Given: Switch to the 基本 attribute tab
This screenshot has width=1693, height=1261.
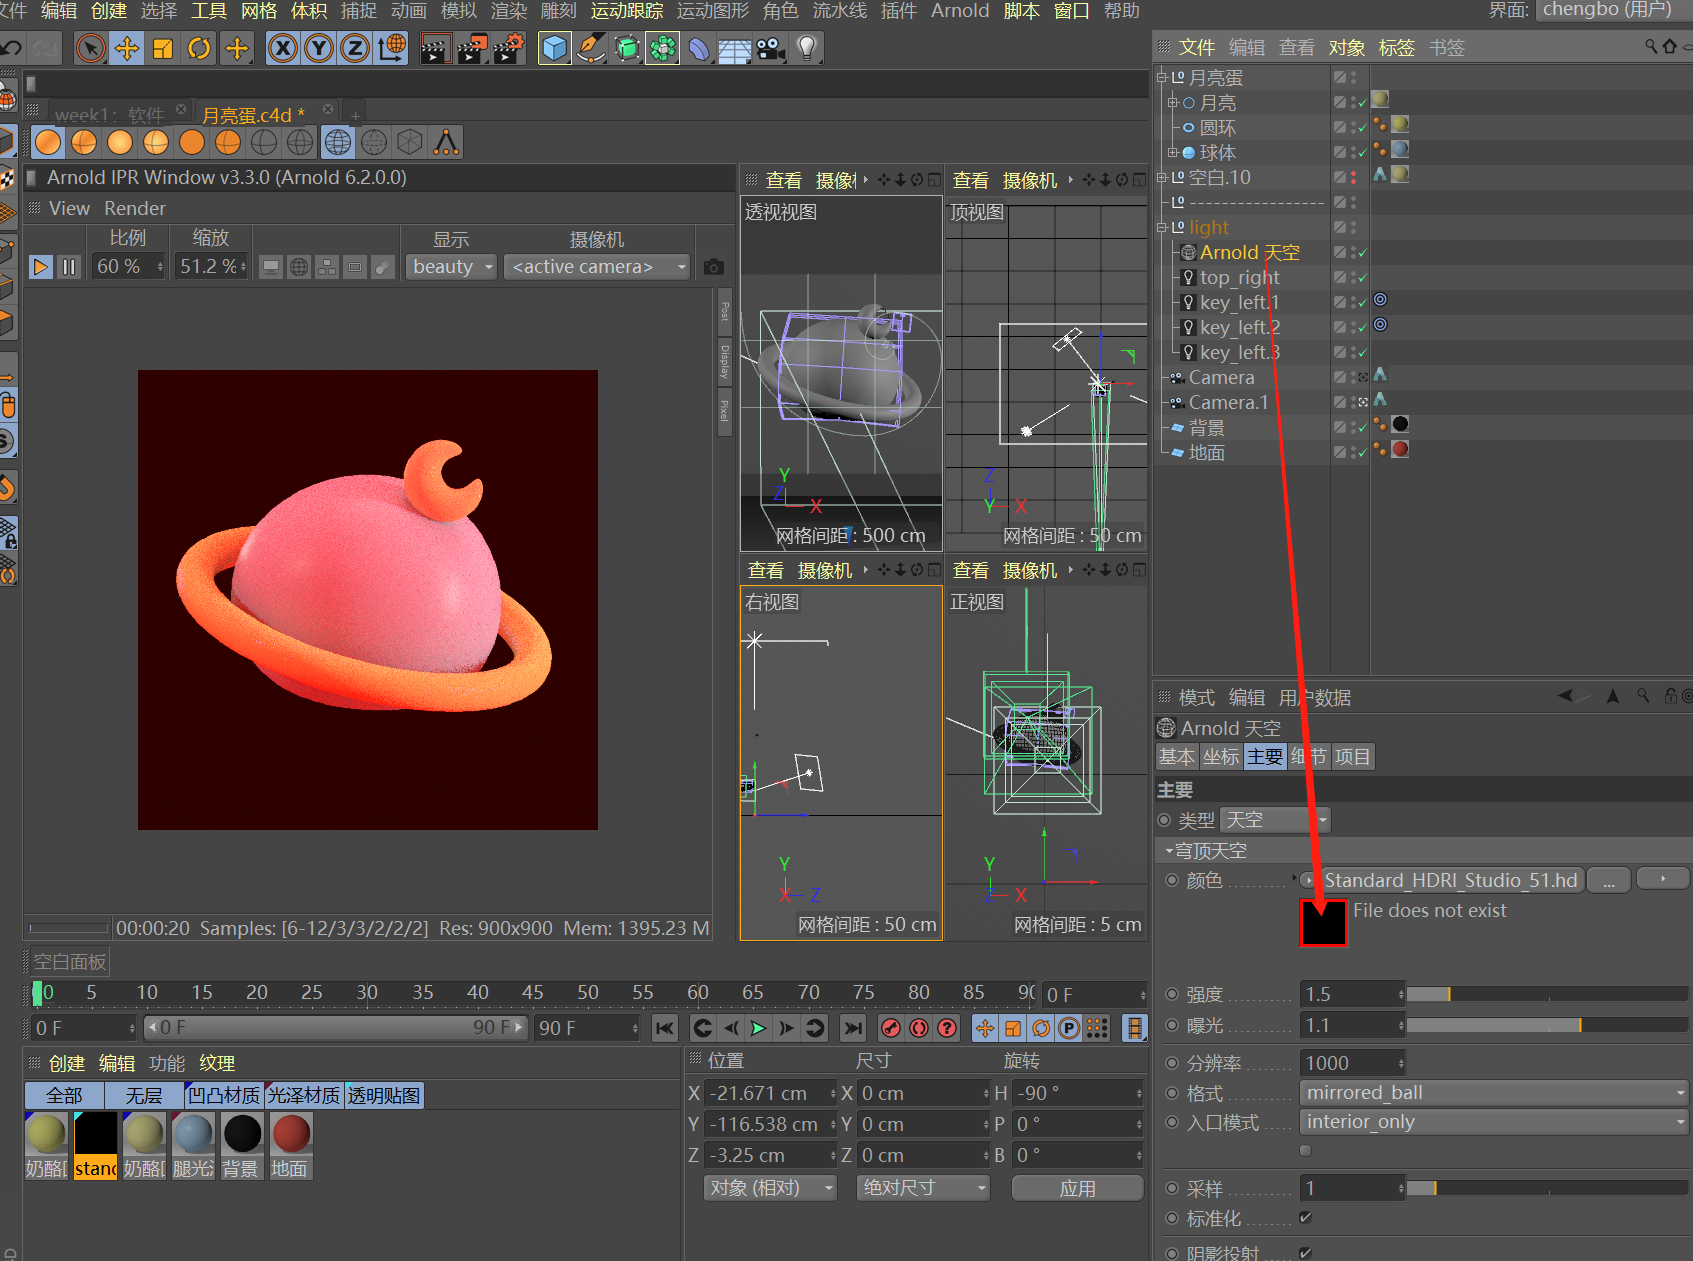Looking at the screenshot, I should [1177, 757].
